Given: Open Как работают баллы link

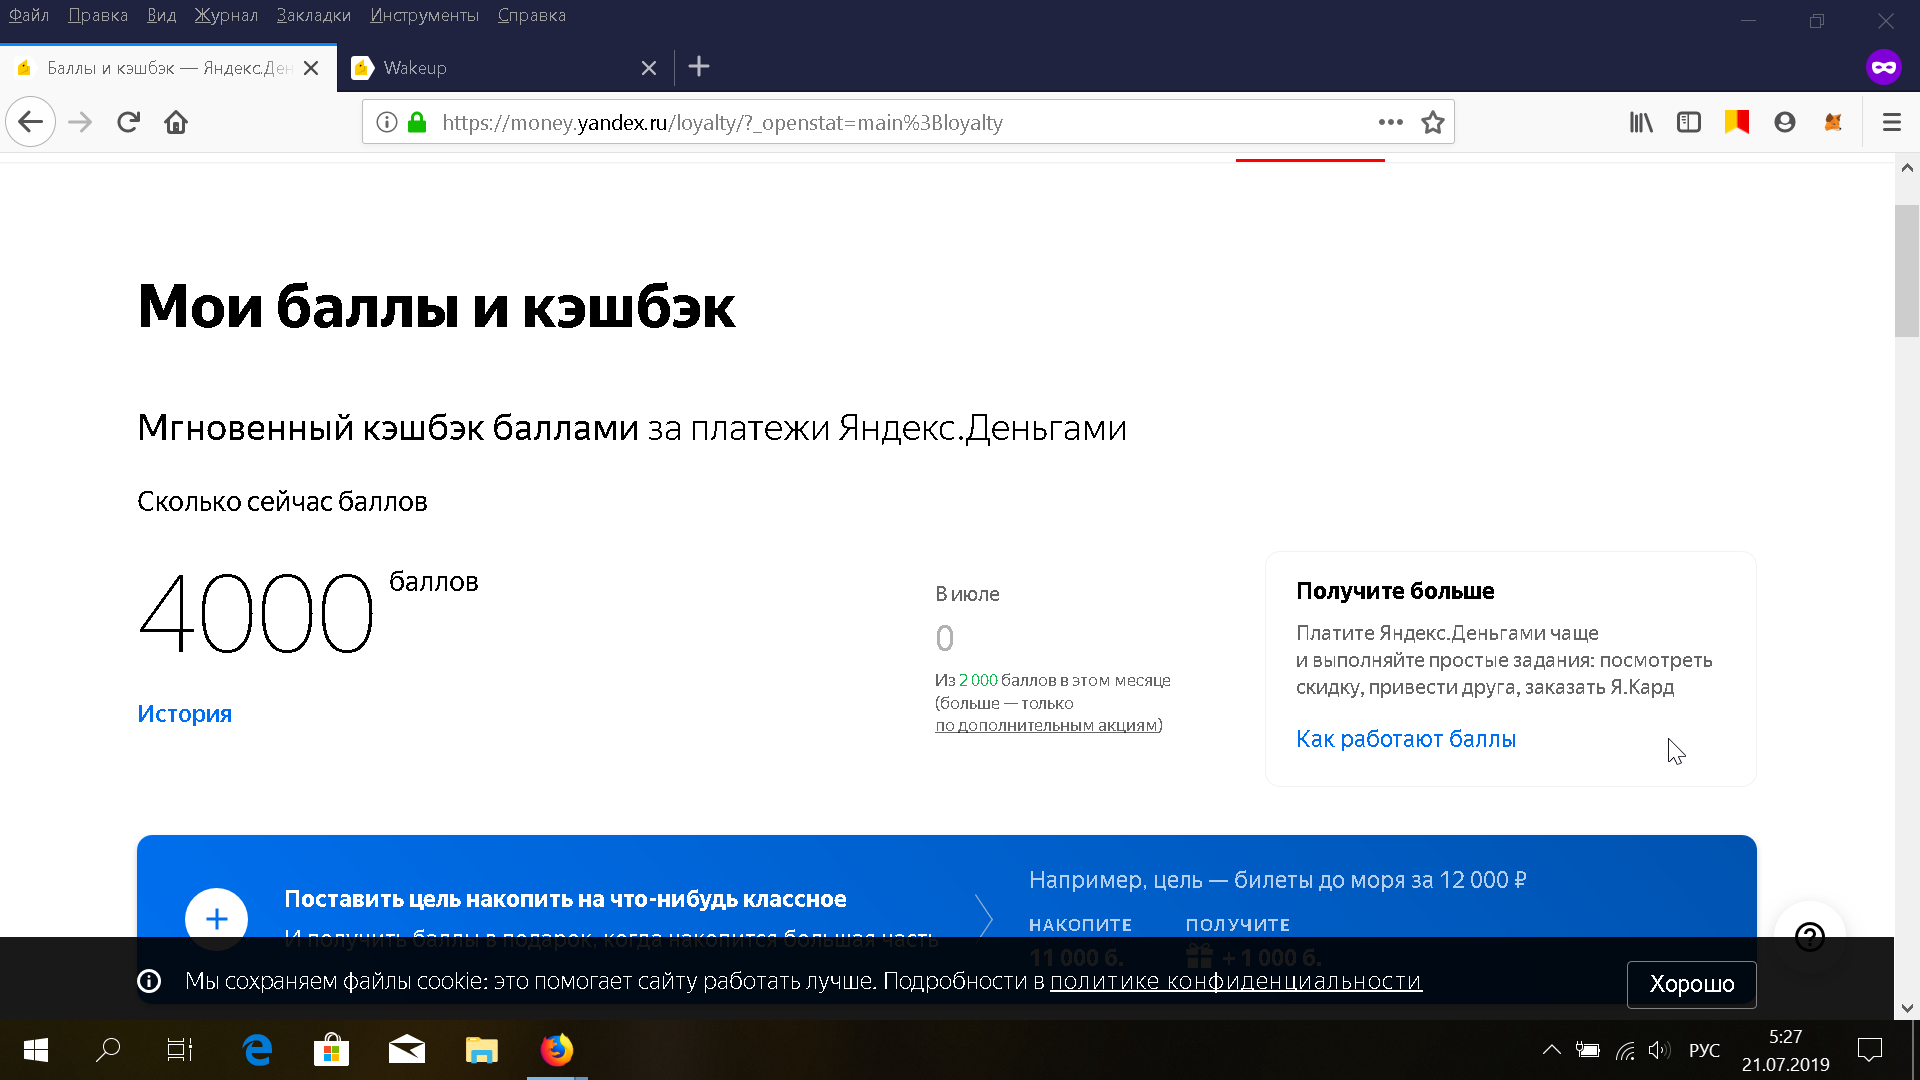Looking at the screenshot, I should coord(1405,739).
